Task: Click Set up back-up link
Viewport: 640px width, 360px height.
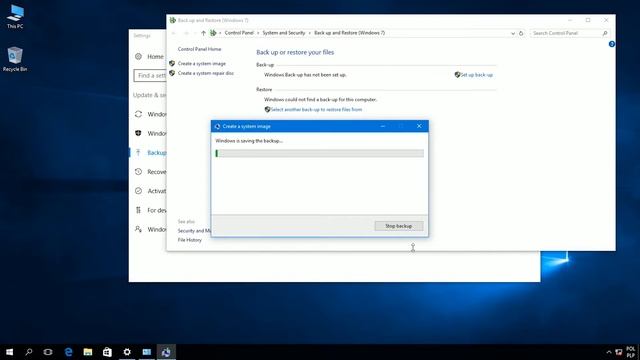Action: pos(477,75)
